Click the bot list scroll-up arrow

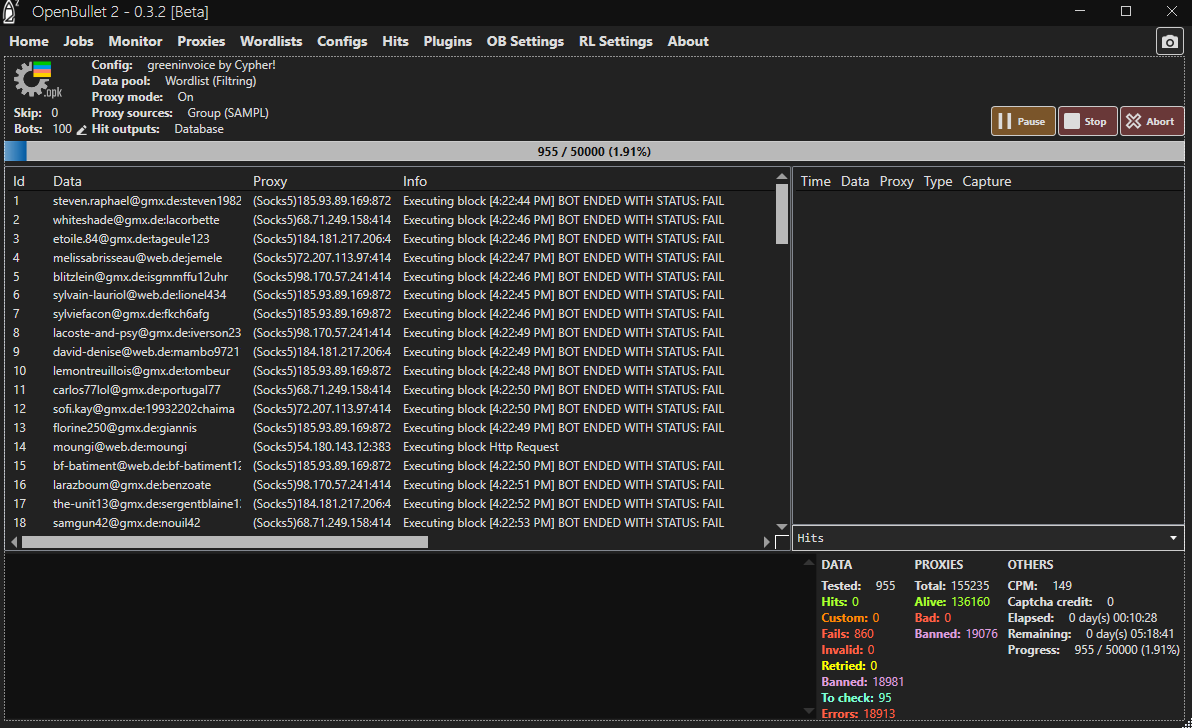(782, 177)
